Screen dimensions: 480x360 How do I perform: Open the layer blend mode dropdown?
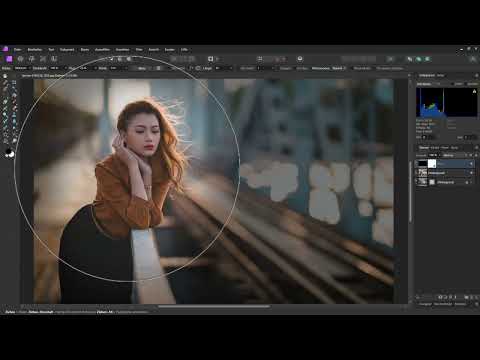coord(454,155)
